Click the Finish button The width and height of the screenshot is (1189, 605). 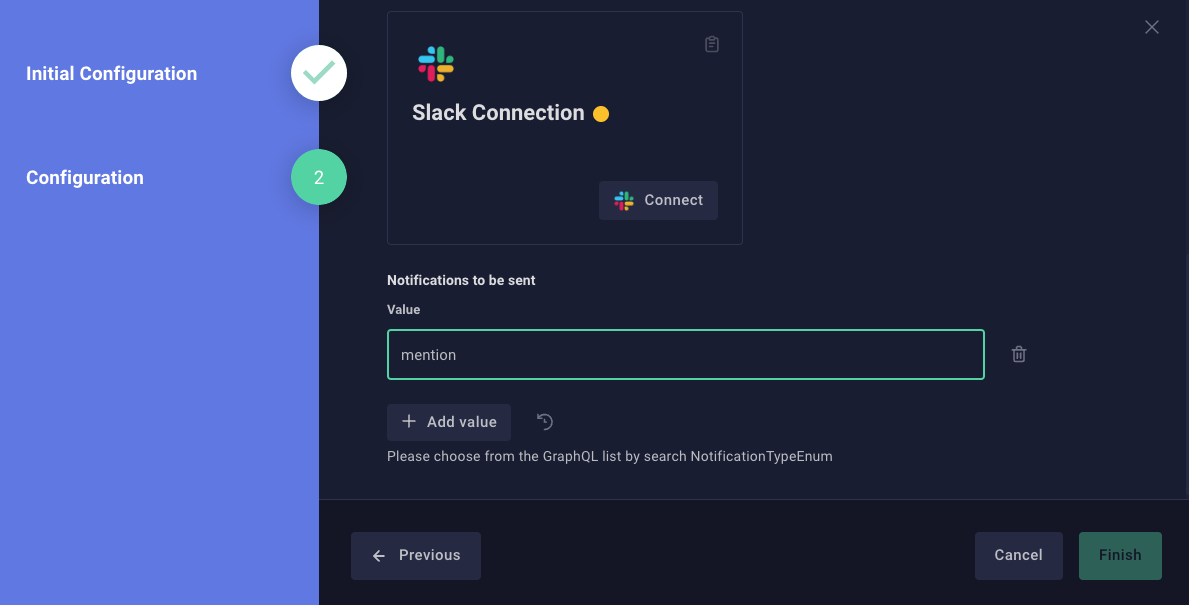1120,556
